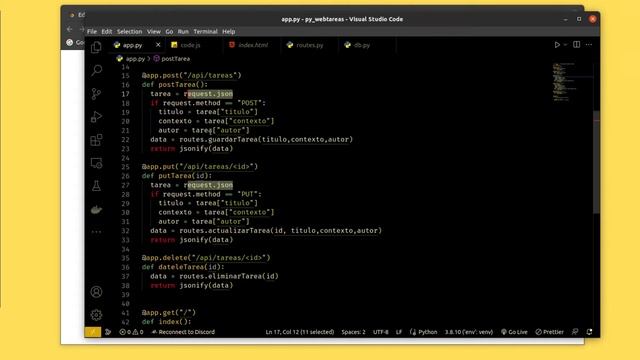Screen dimensions: 640x360
Task: Click the errors and warnings counter
Action: pos(131,332)
